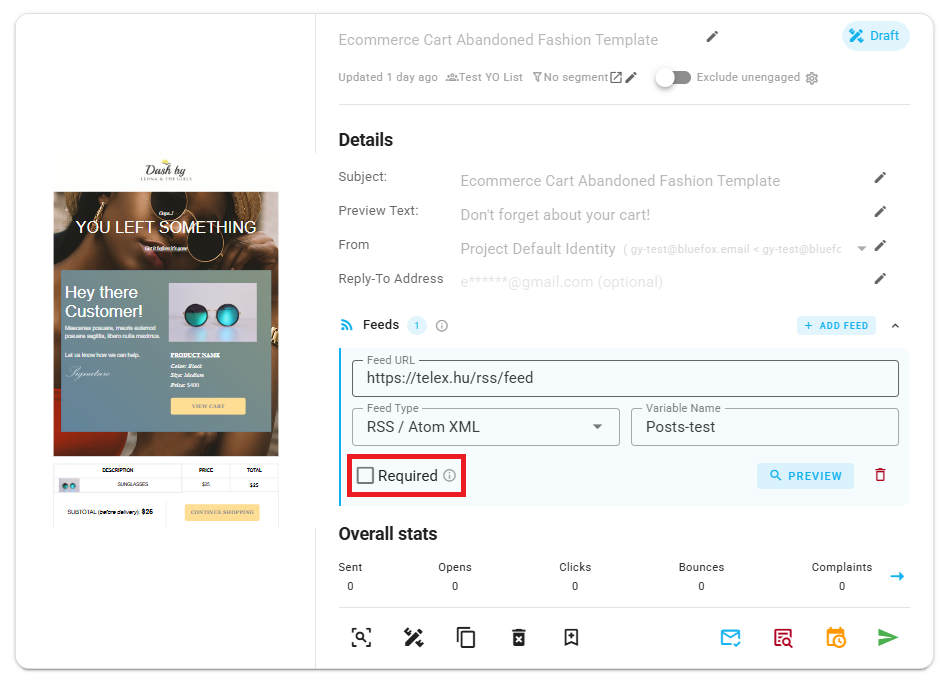Schedule campaign with orange calendar icon
947x682 pixels.
pyautogui.click(x=835, y=637)
